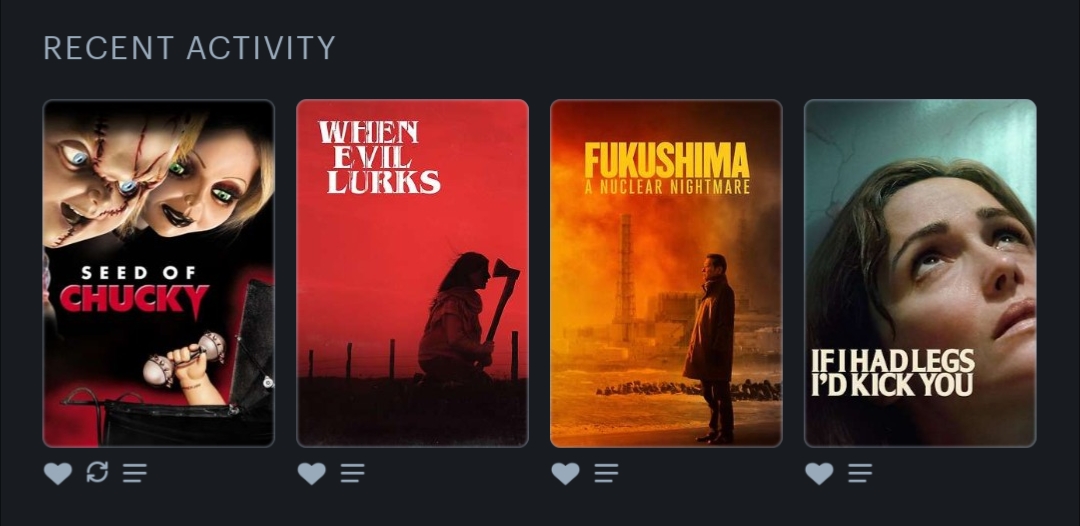
Task: Click the A Nuclear Nightmare subtitle on the poster
Action: pos(667,187)
